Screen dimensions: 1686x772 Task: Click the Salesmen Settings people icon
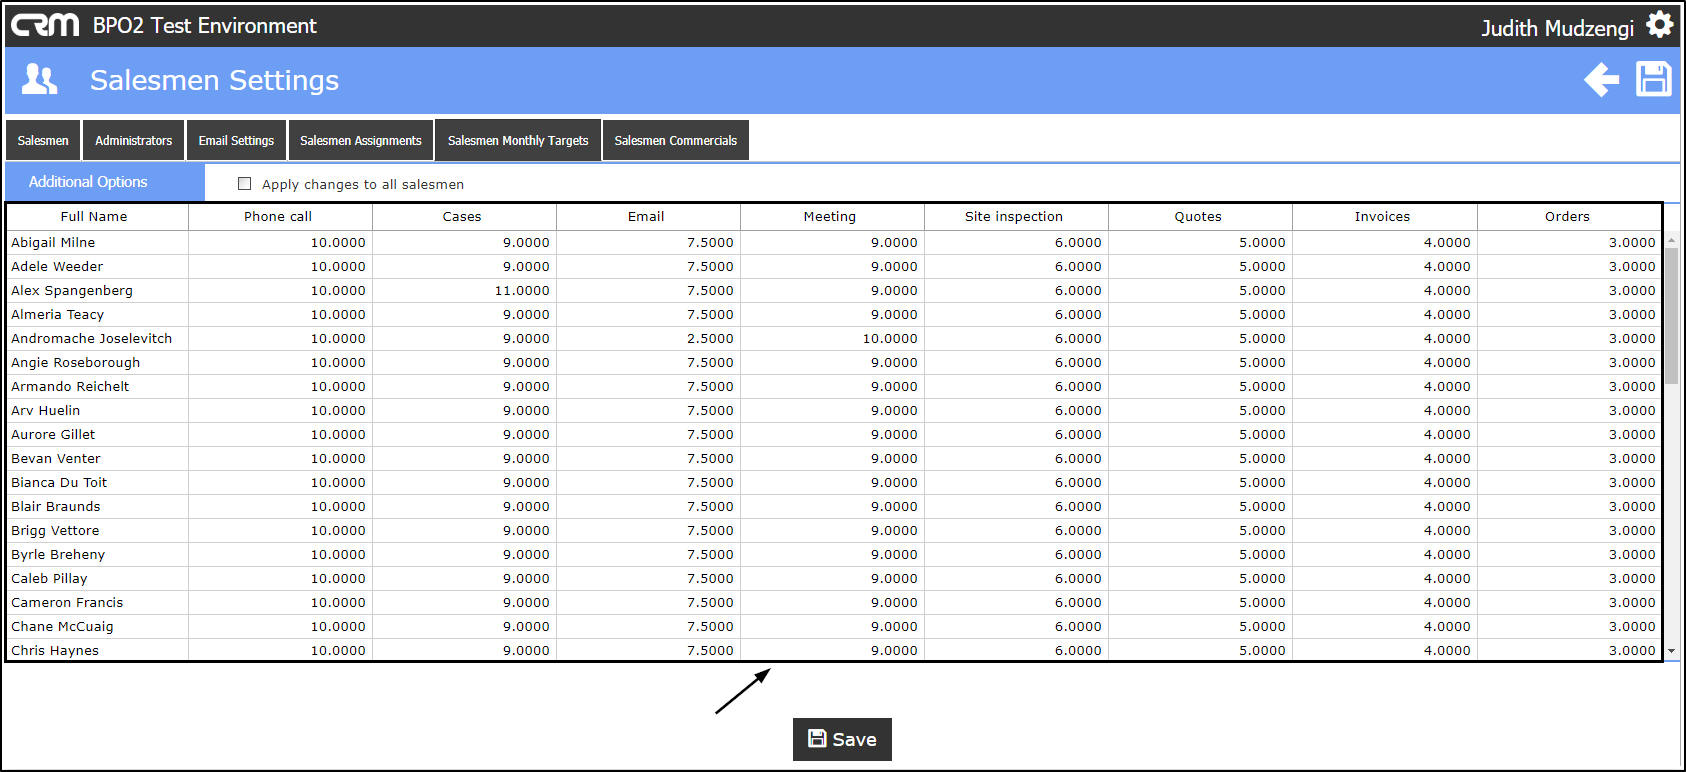pyautogui.click(x=40, y=80)
